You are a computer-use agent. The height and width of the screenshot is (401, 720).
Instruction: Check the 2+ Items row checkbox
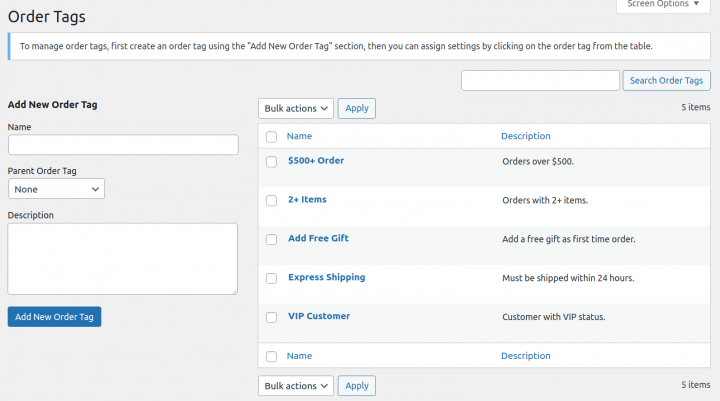click(x=271, y=201)
